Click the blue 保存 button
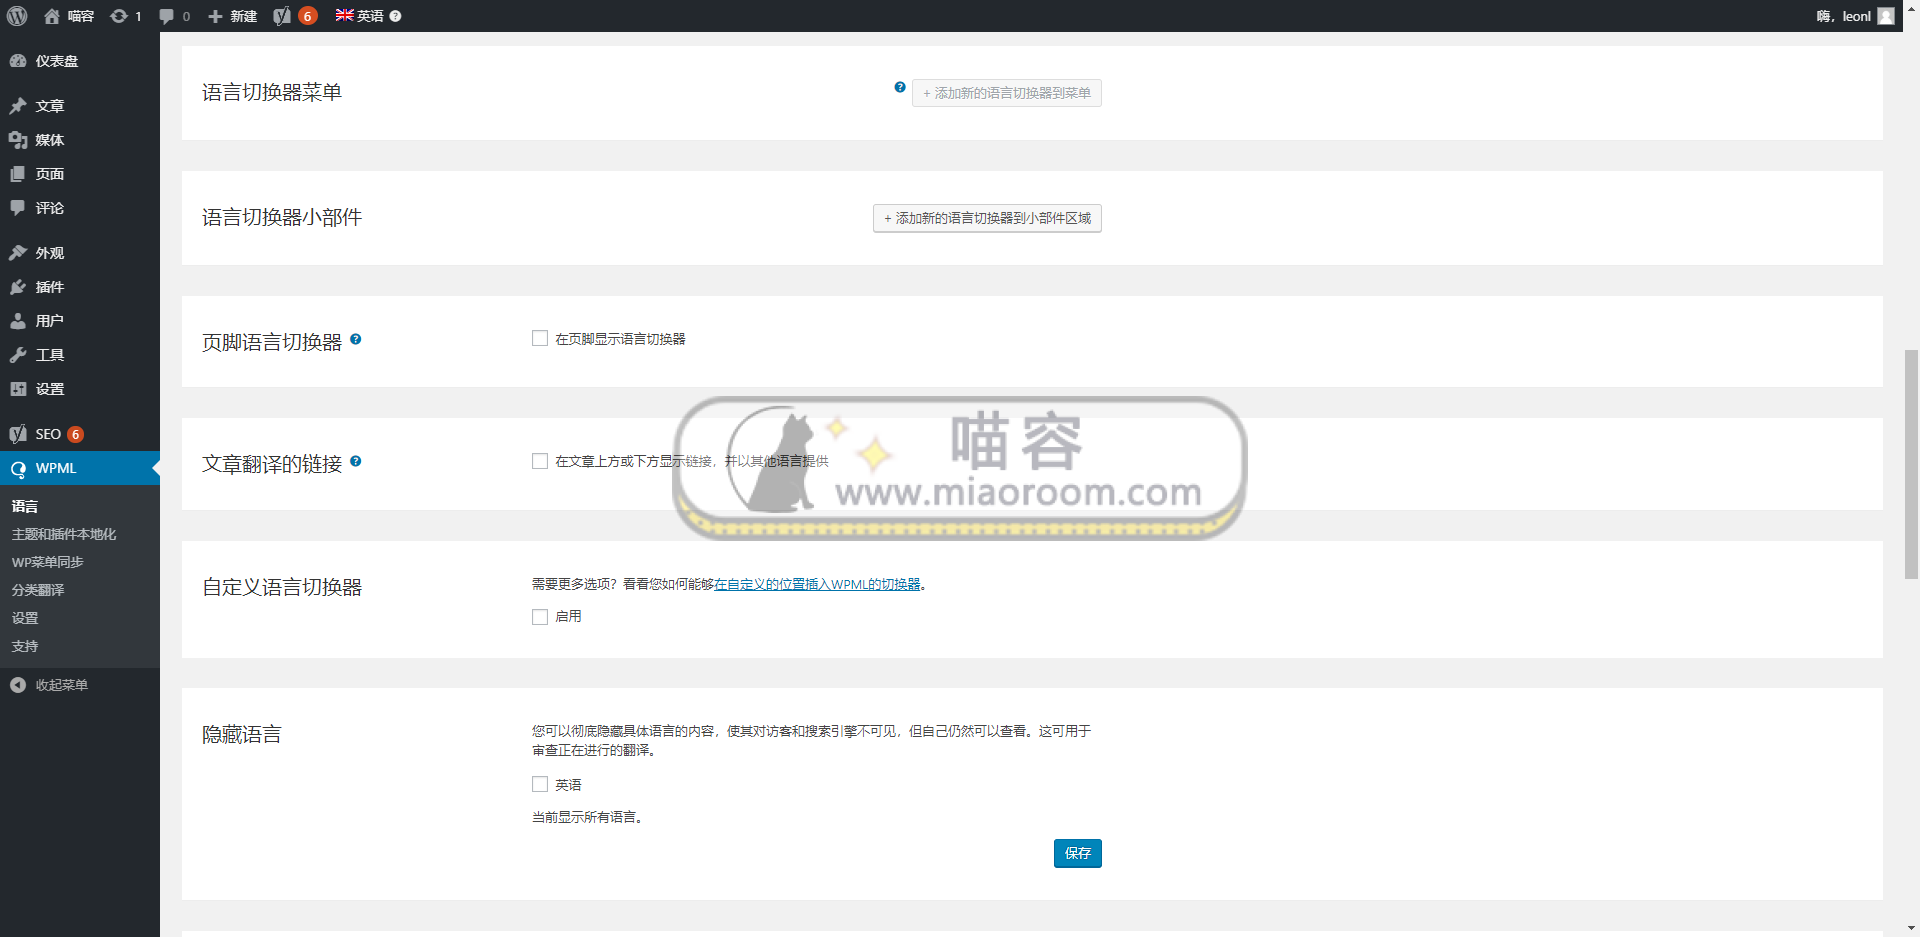The height and width of the screenshot is (937, 1920). pos(1077,853)
